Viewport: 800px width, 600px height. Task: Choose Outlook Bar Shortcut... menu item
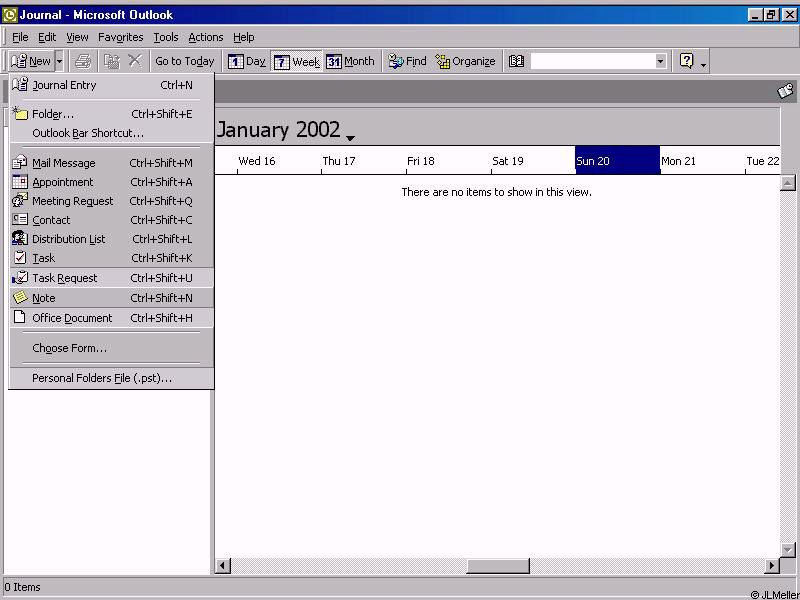(111, 133)
